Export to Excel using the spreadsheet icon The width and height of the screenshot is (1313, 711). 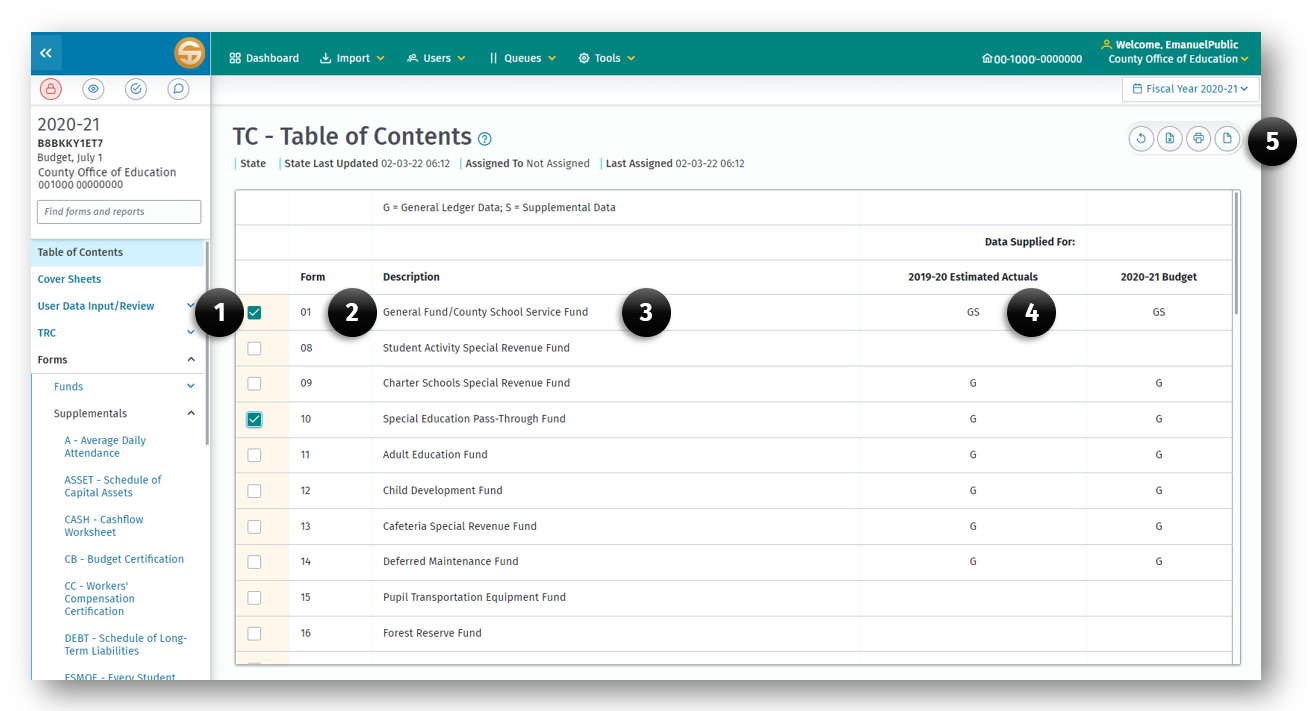[x=1169, y=138]
